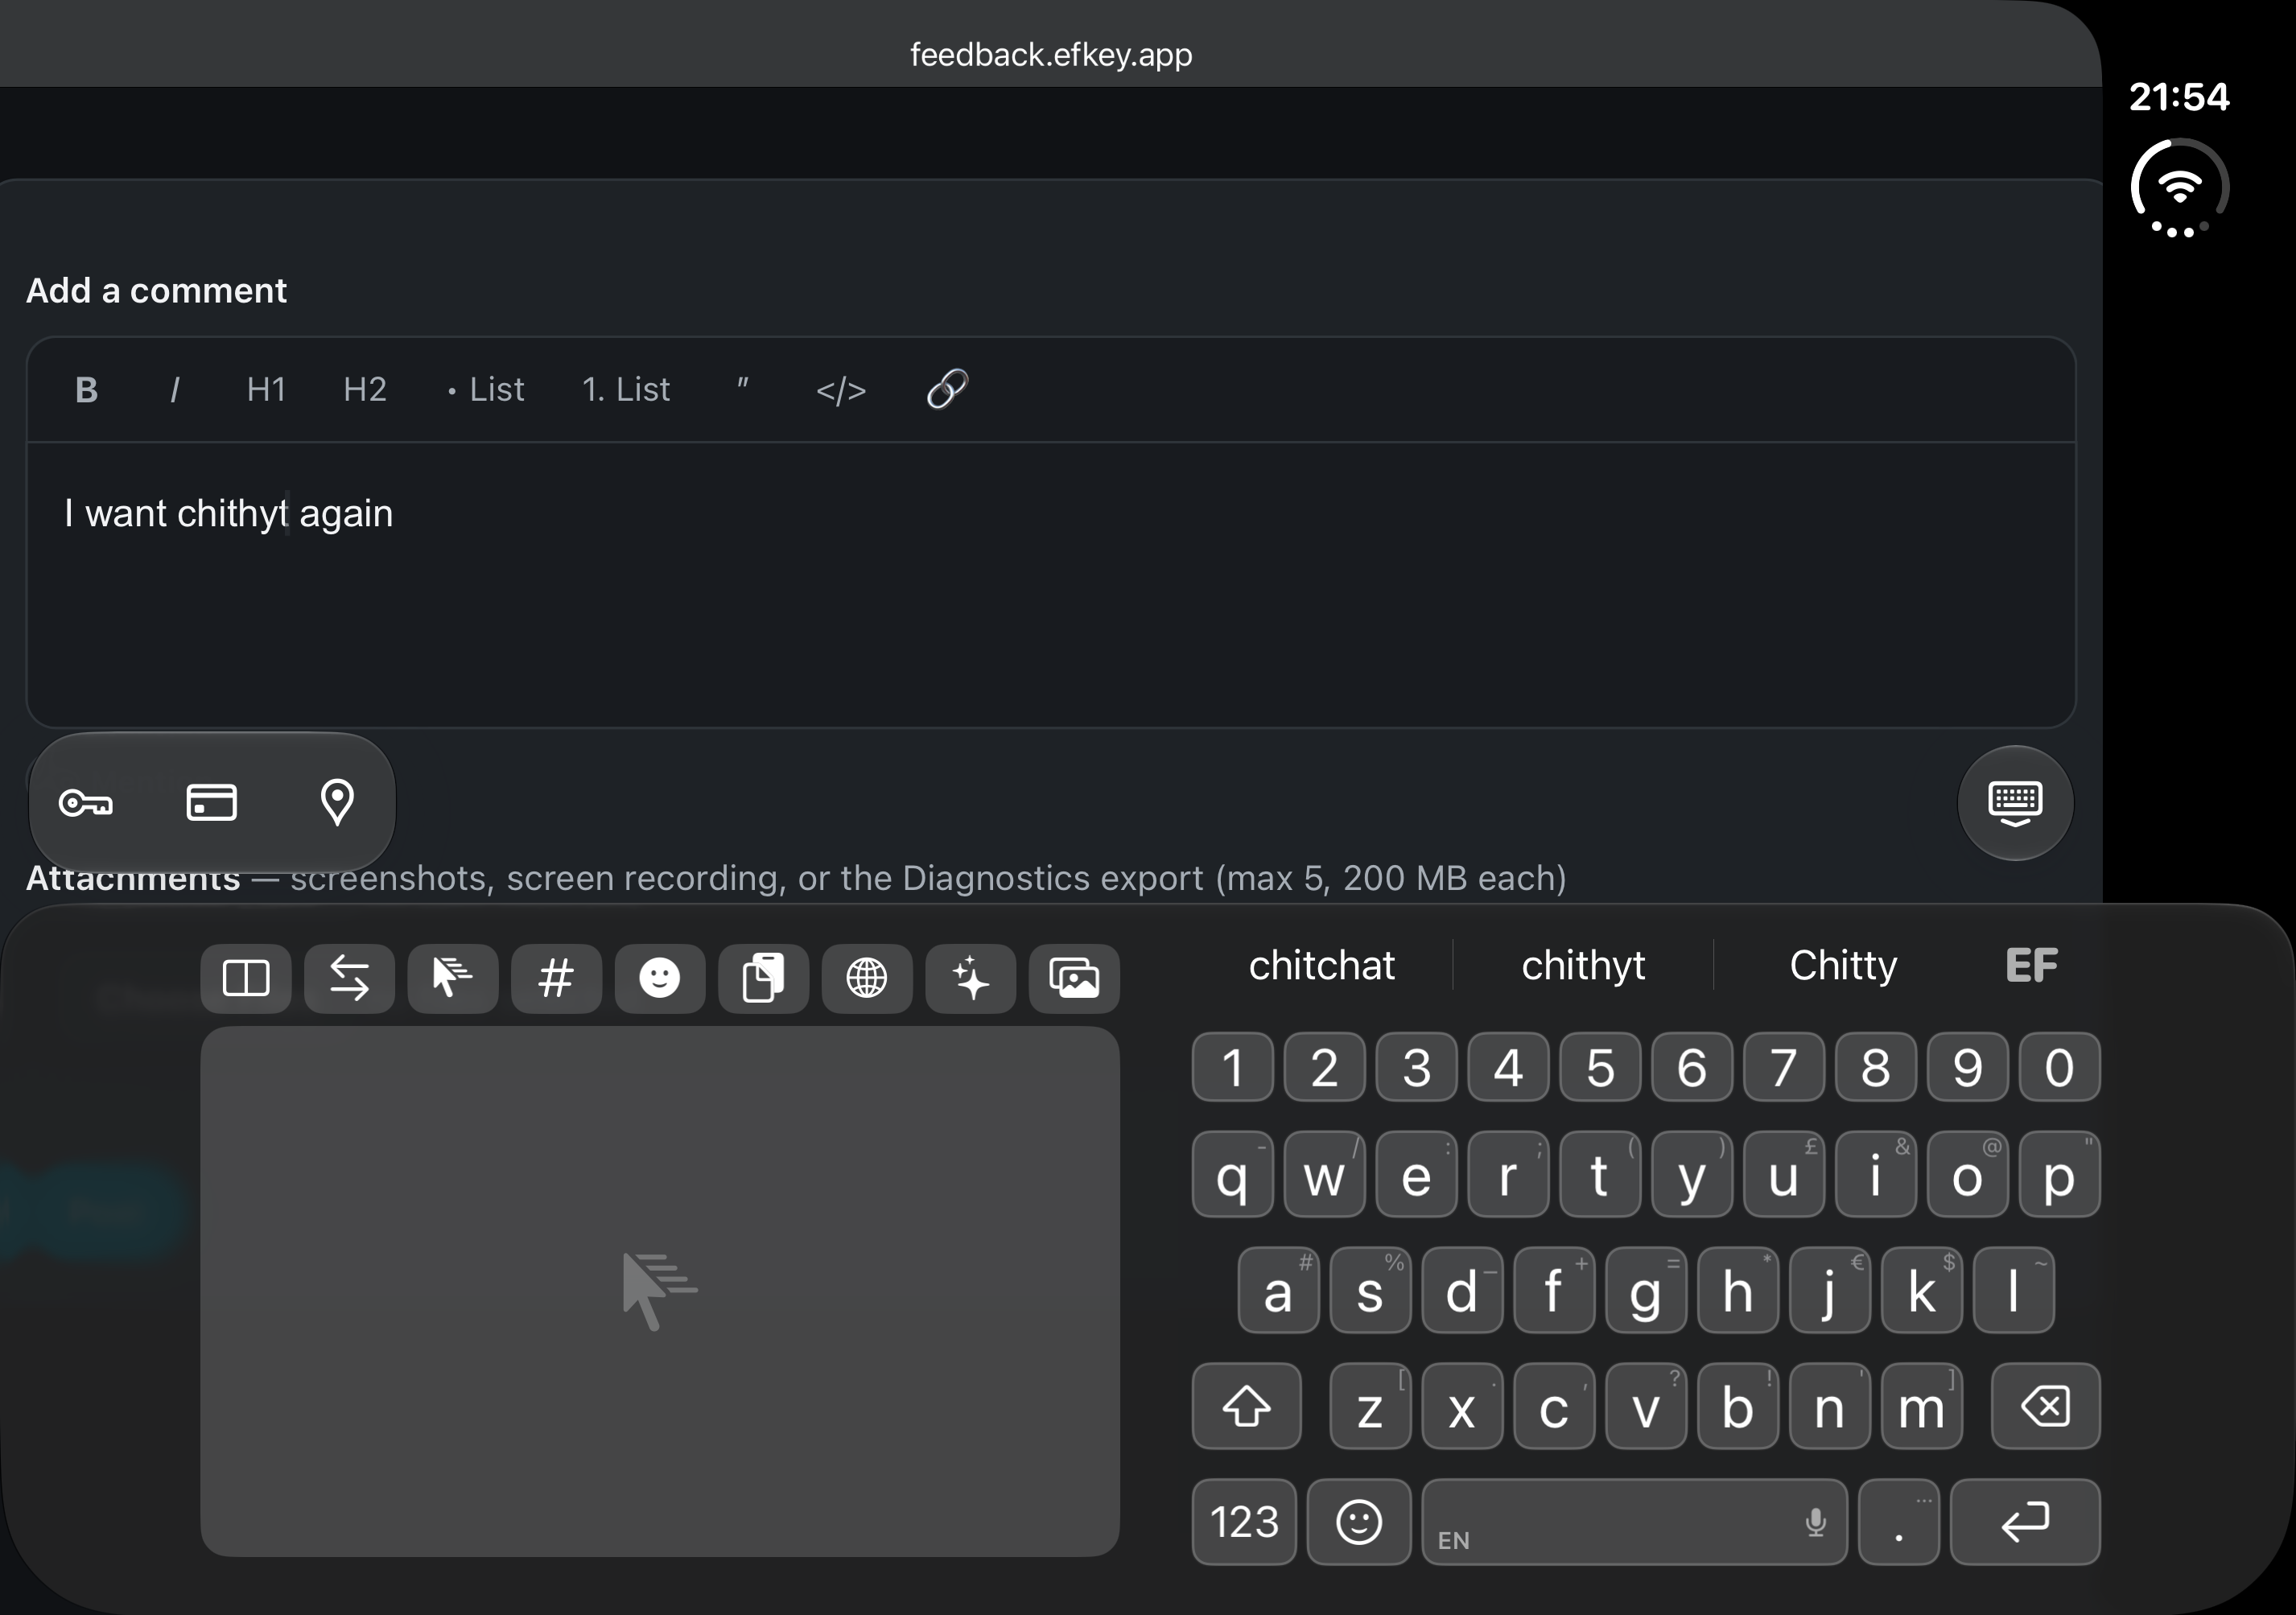This screenshot has width=2296, height=1615.
Task: Switch keyboard language with globe icon
Action: point(867,978)
